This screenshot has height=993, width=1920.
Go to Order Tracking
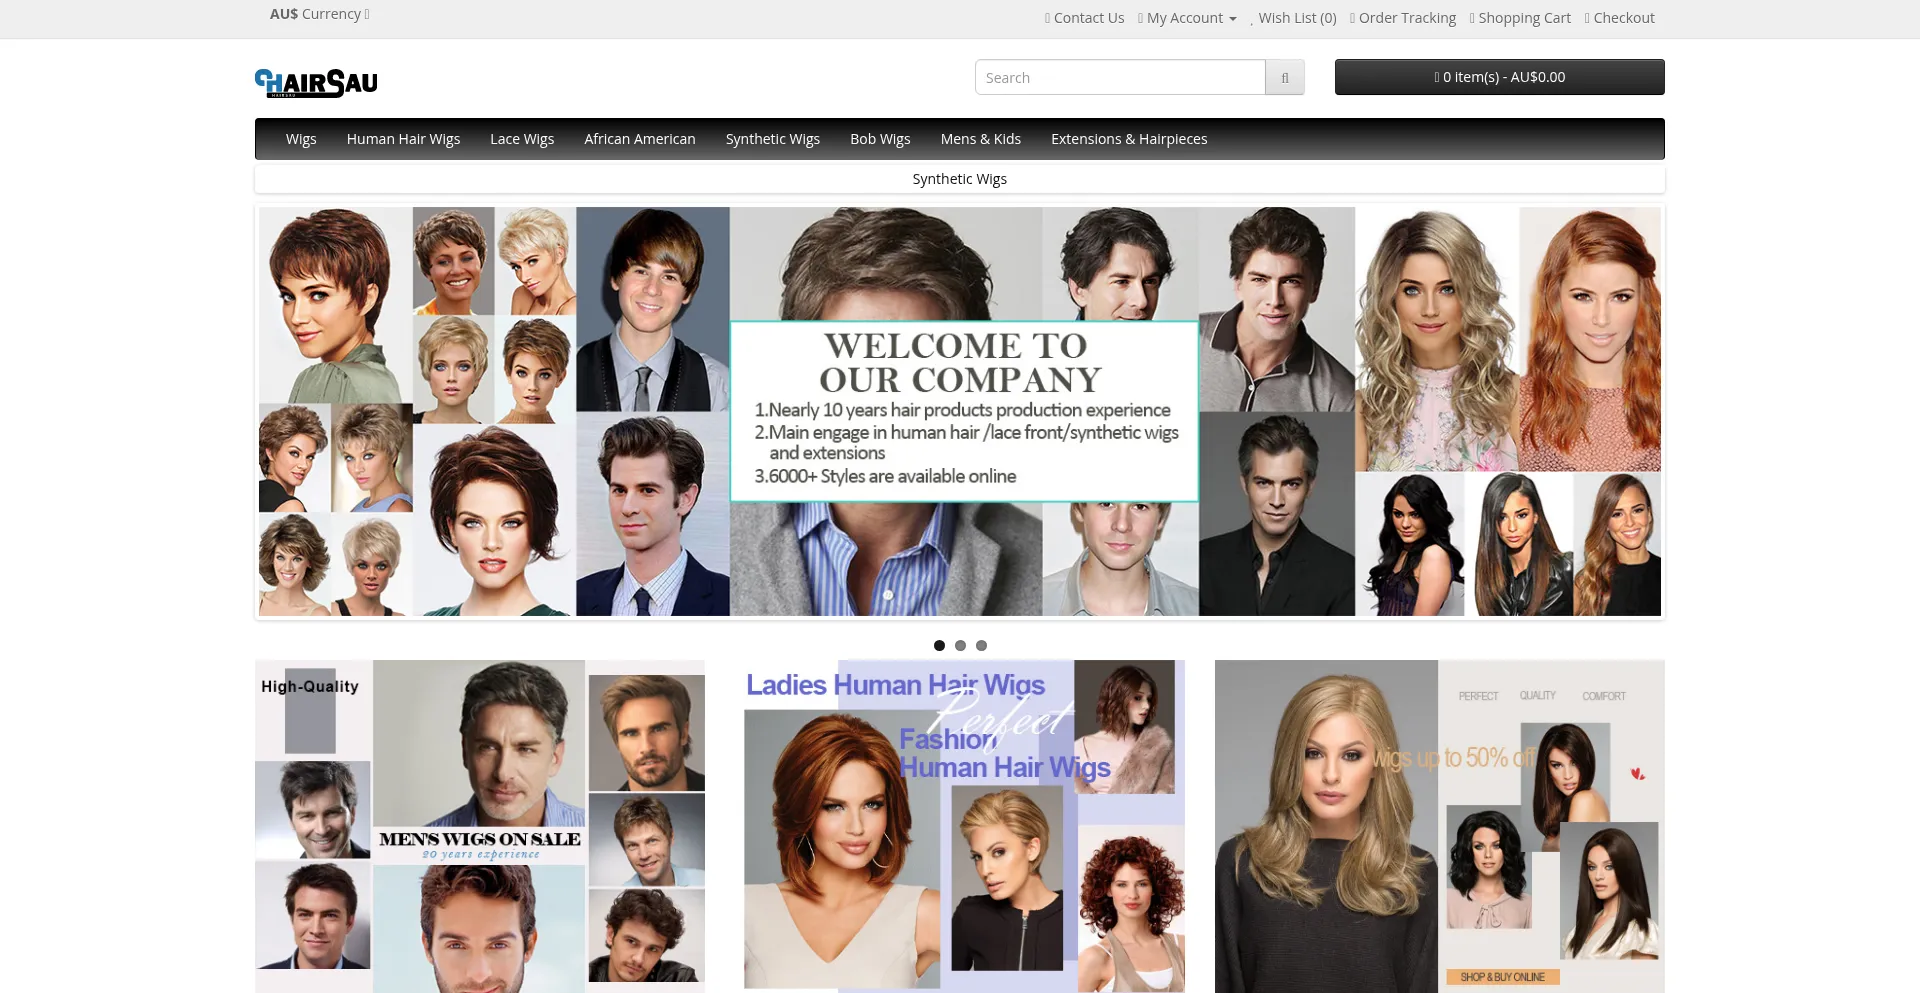tap(1403, 18)
